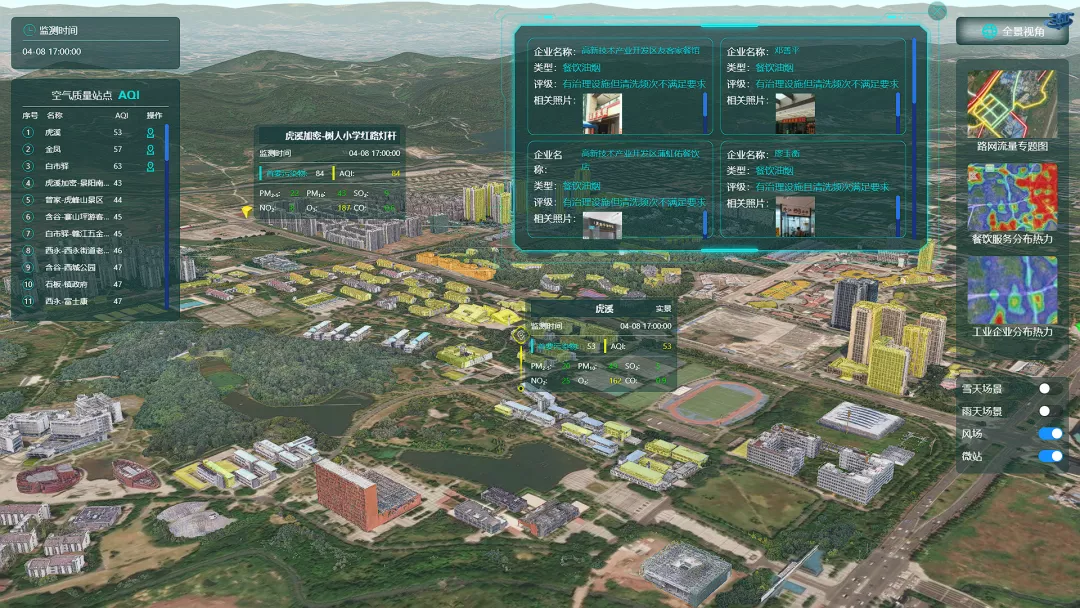Click the locate icon for 白市驿 station
This screenshot has height=608, width=1080.
[151, 166]
